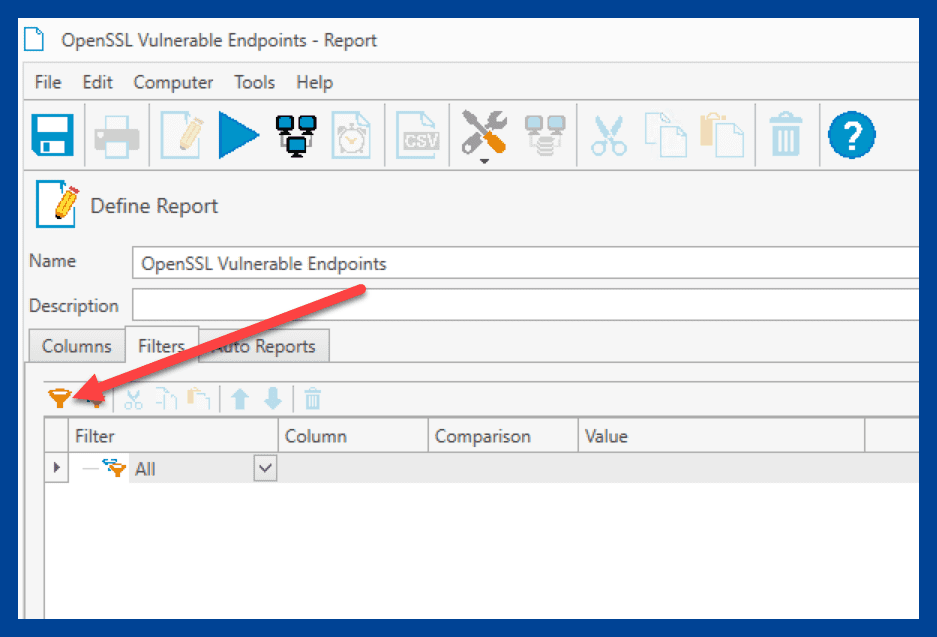
Task: Click the CSV export icon
Action: click(418, 135)
